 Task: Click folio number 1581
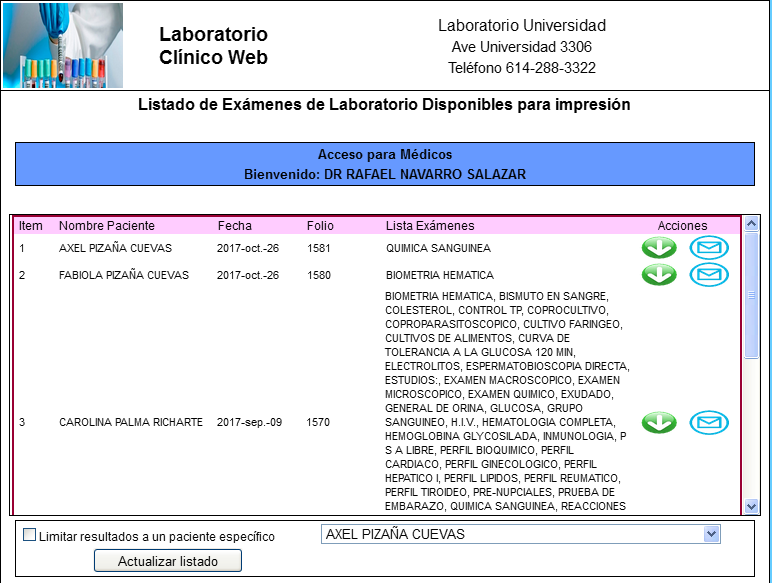(x=319, y=248)
